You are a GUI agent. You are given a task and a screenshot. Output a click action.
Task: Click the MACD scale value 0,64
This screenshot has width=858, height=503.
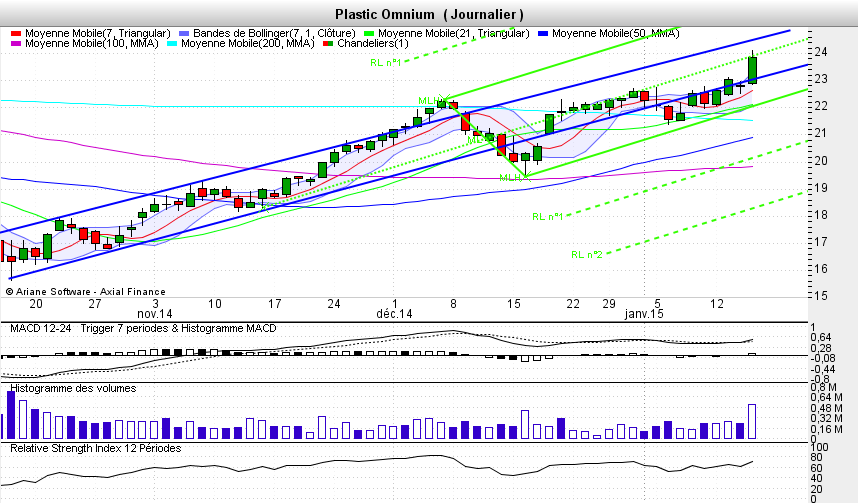tap(820, 338)
